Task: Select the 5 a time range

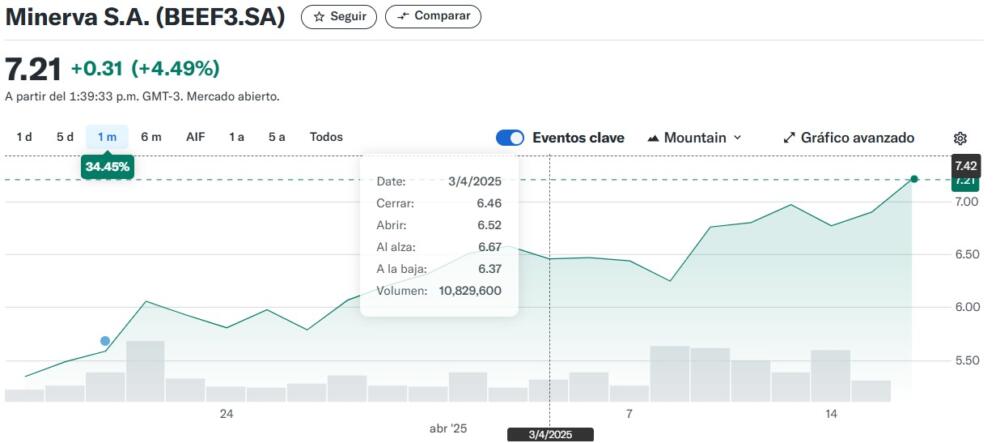Action: (x=277, y=137)
